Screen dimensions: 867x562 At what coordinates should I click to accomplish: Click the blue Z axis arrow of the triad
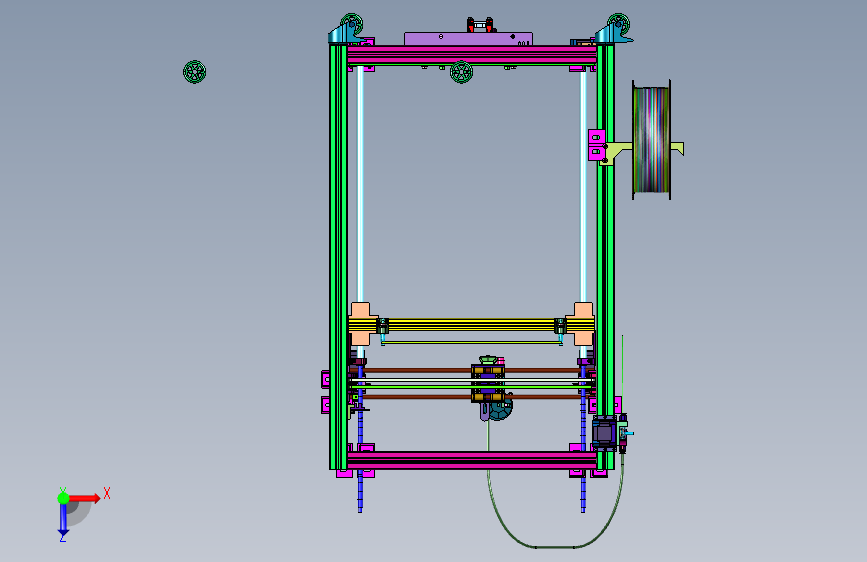tap(63, 520)
